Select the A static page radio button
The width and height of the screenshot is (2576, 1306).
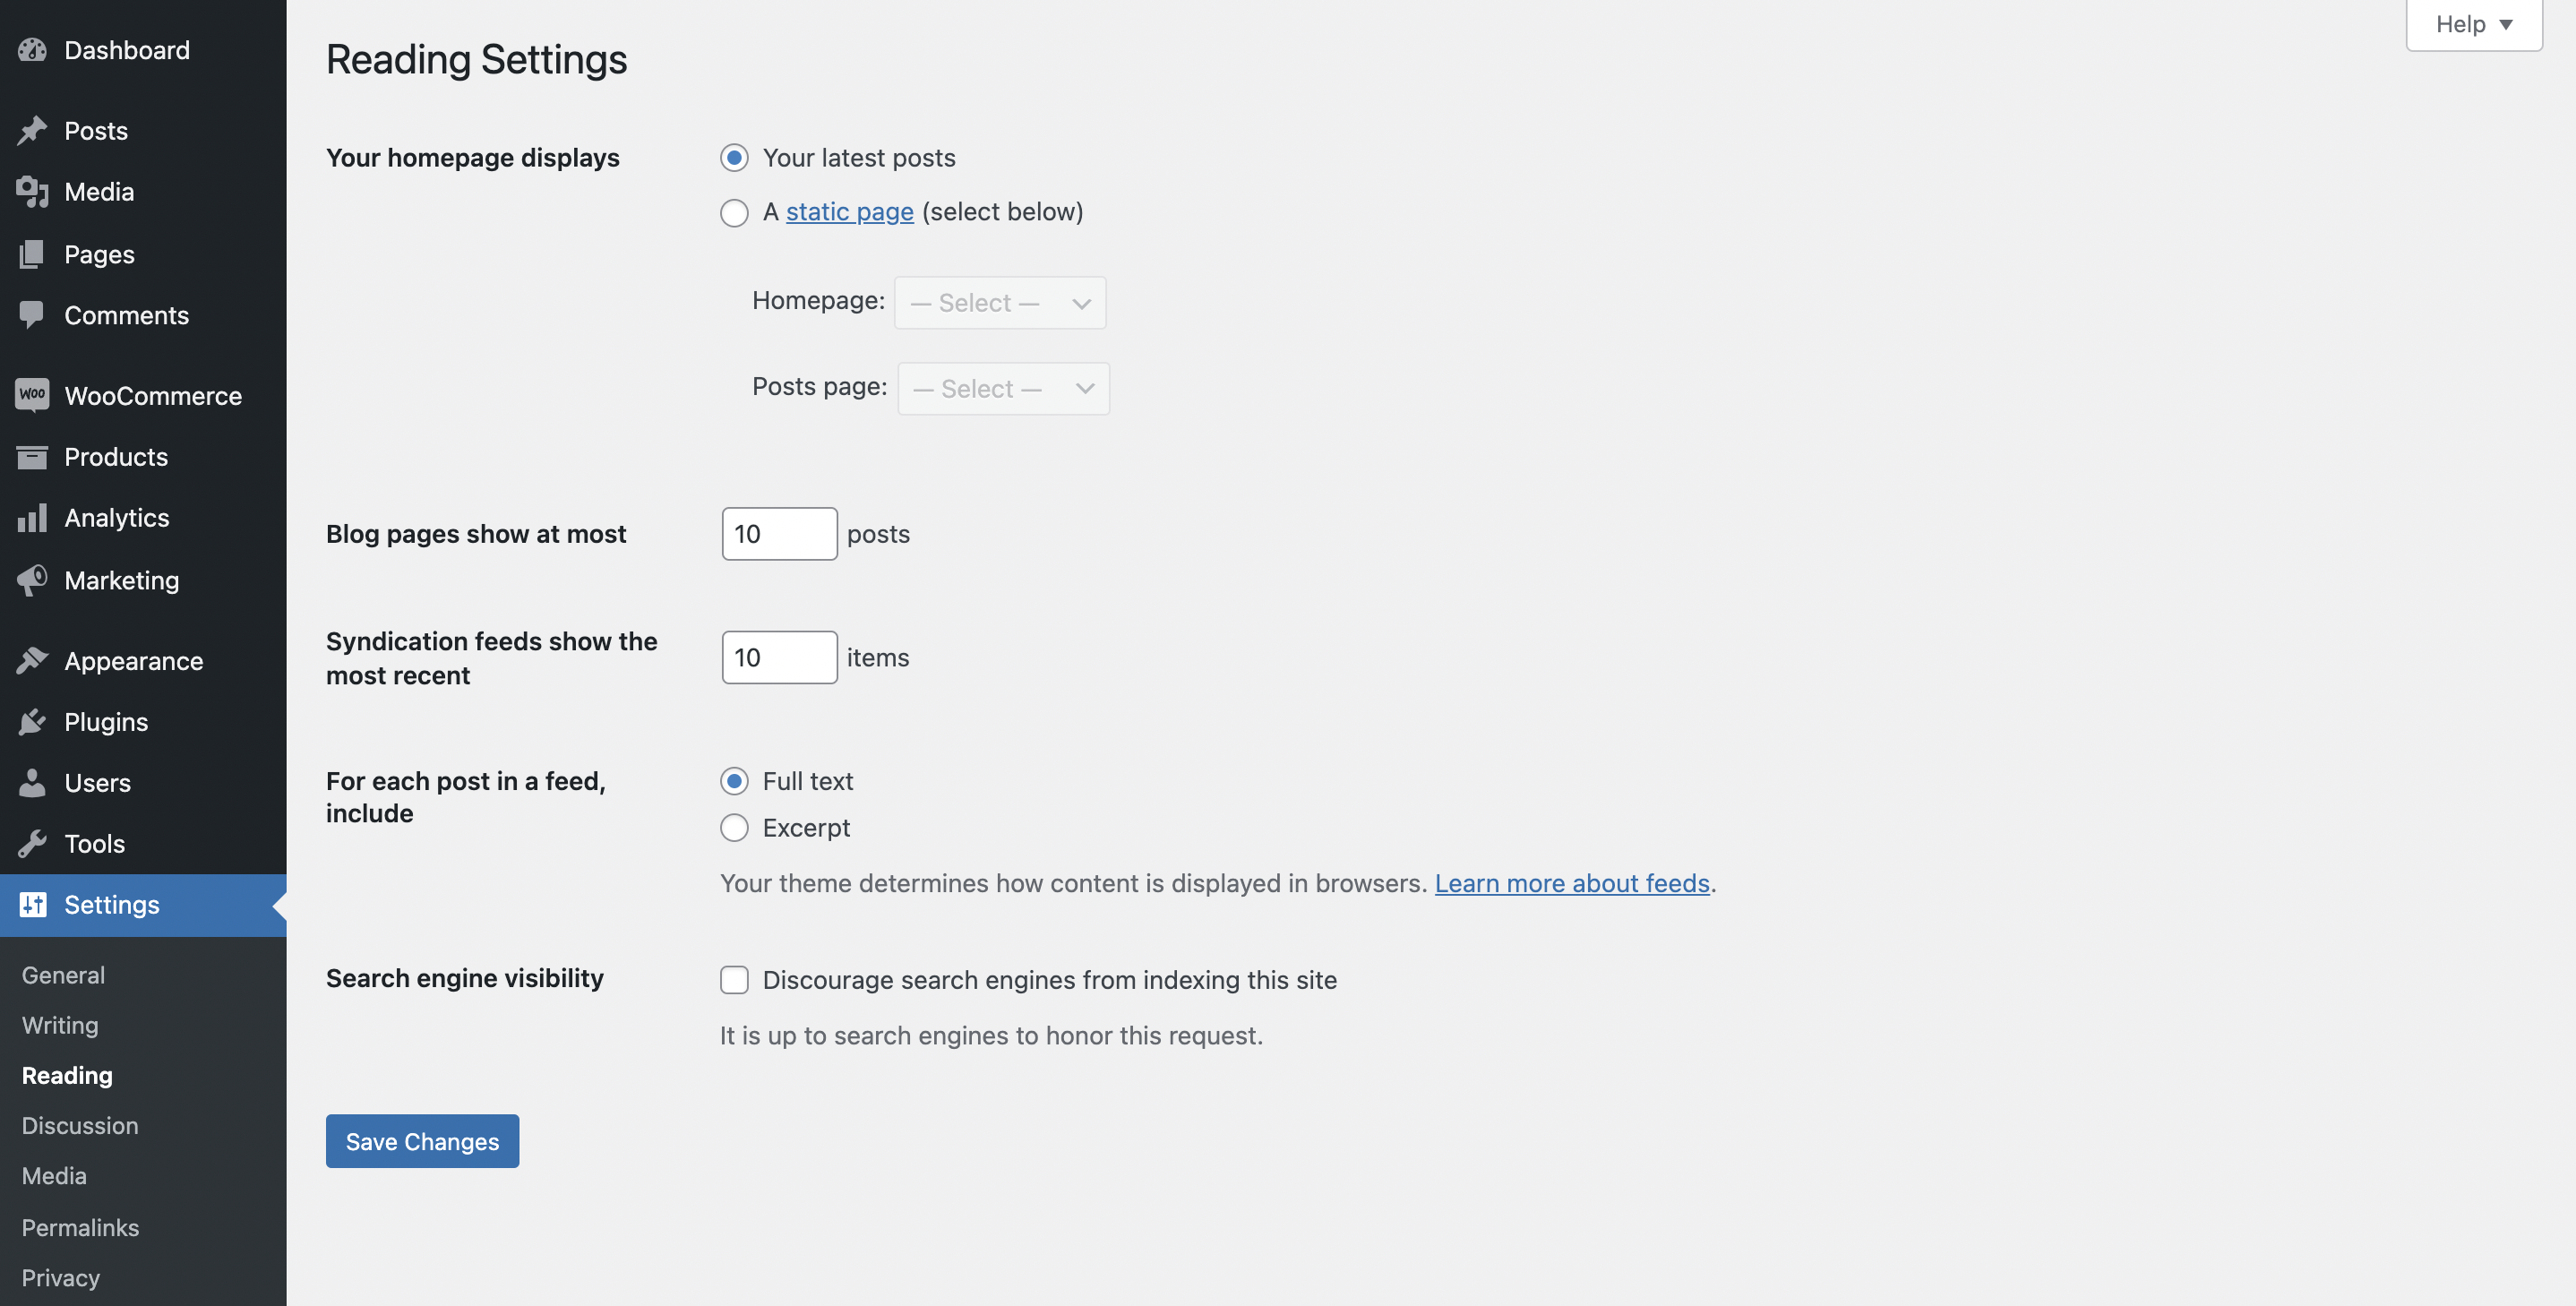pyautogui.click(x=733, y=211)
